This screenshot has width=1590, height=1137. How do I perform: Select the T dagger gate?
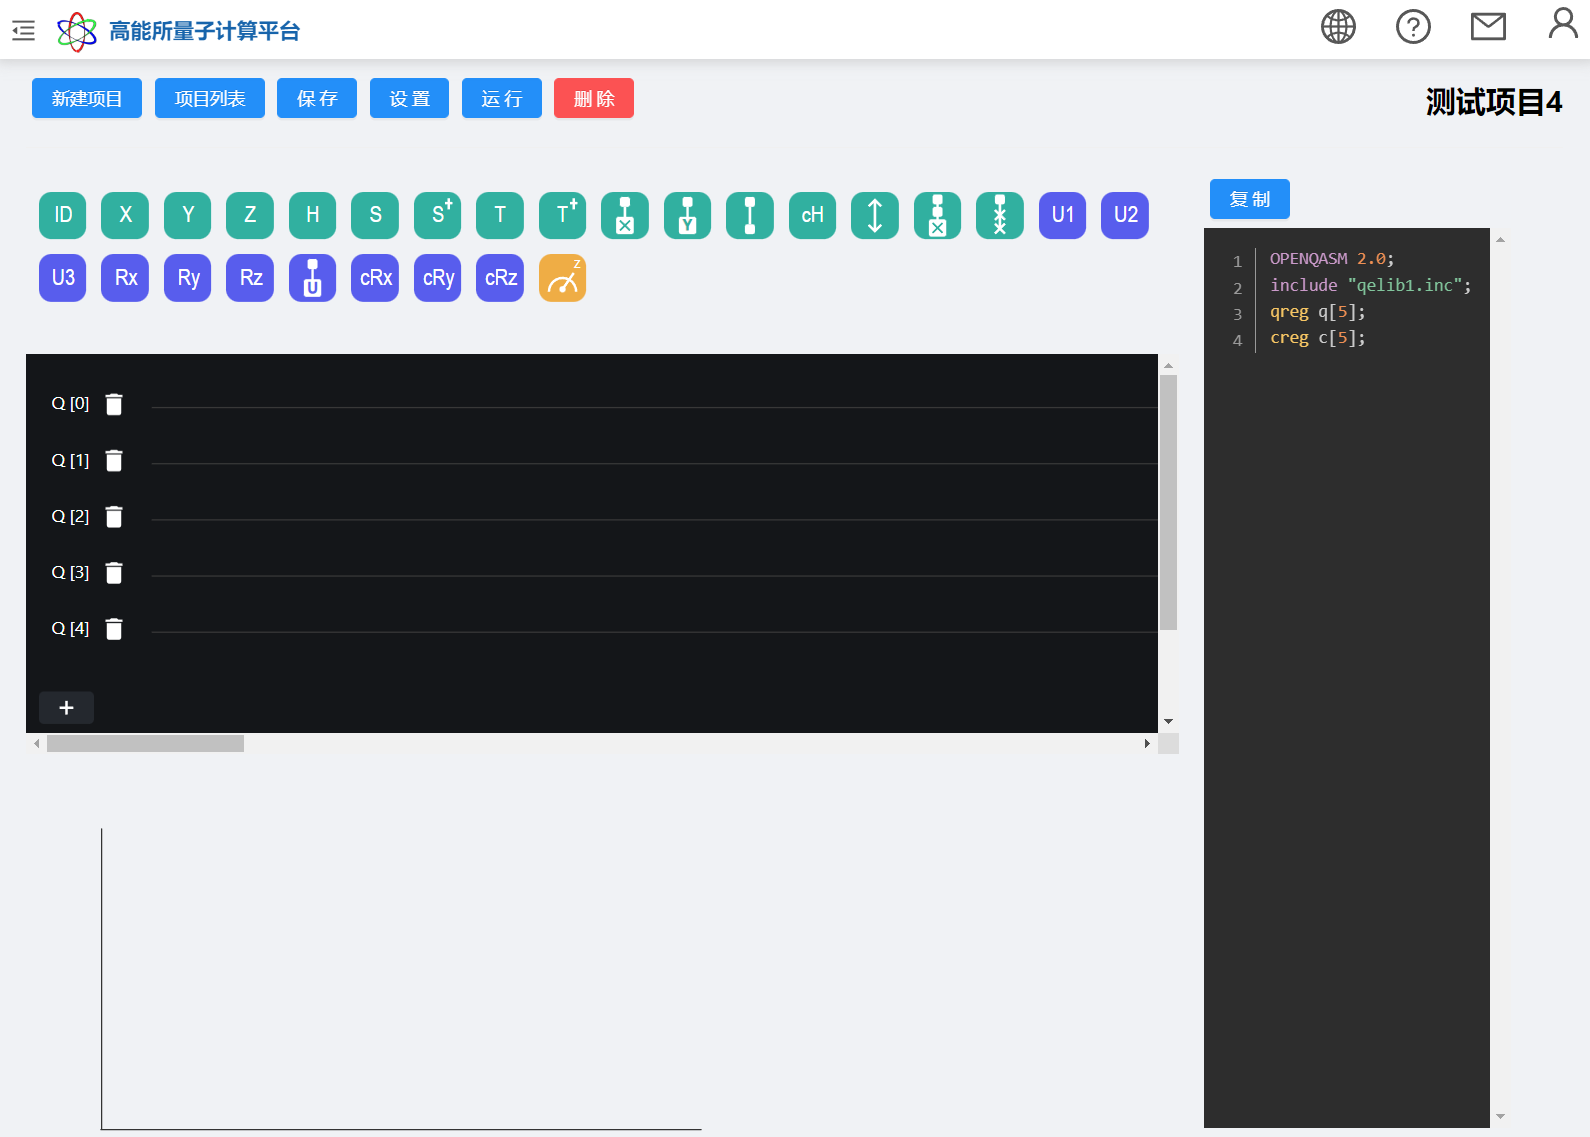563,215
